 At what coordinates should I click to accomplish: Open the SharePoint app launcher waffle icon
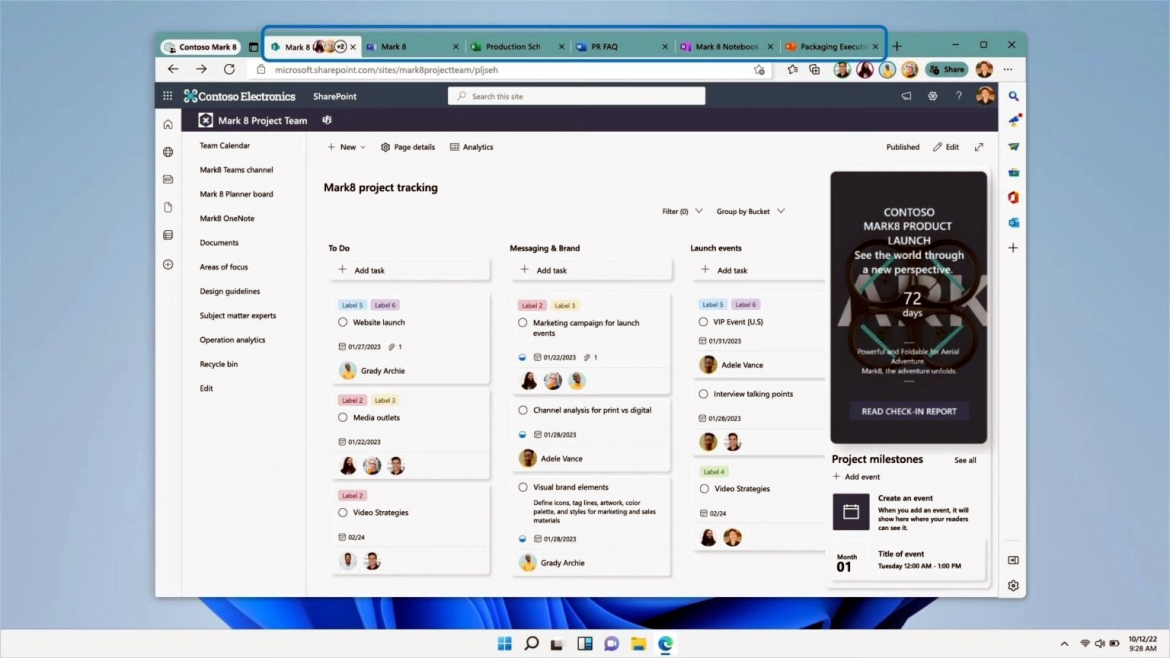point(167,96)
